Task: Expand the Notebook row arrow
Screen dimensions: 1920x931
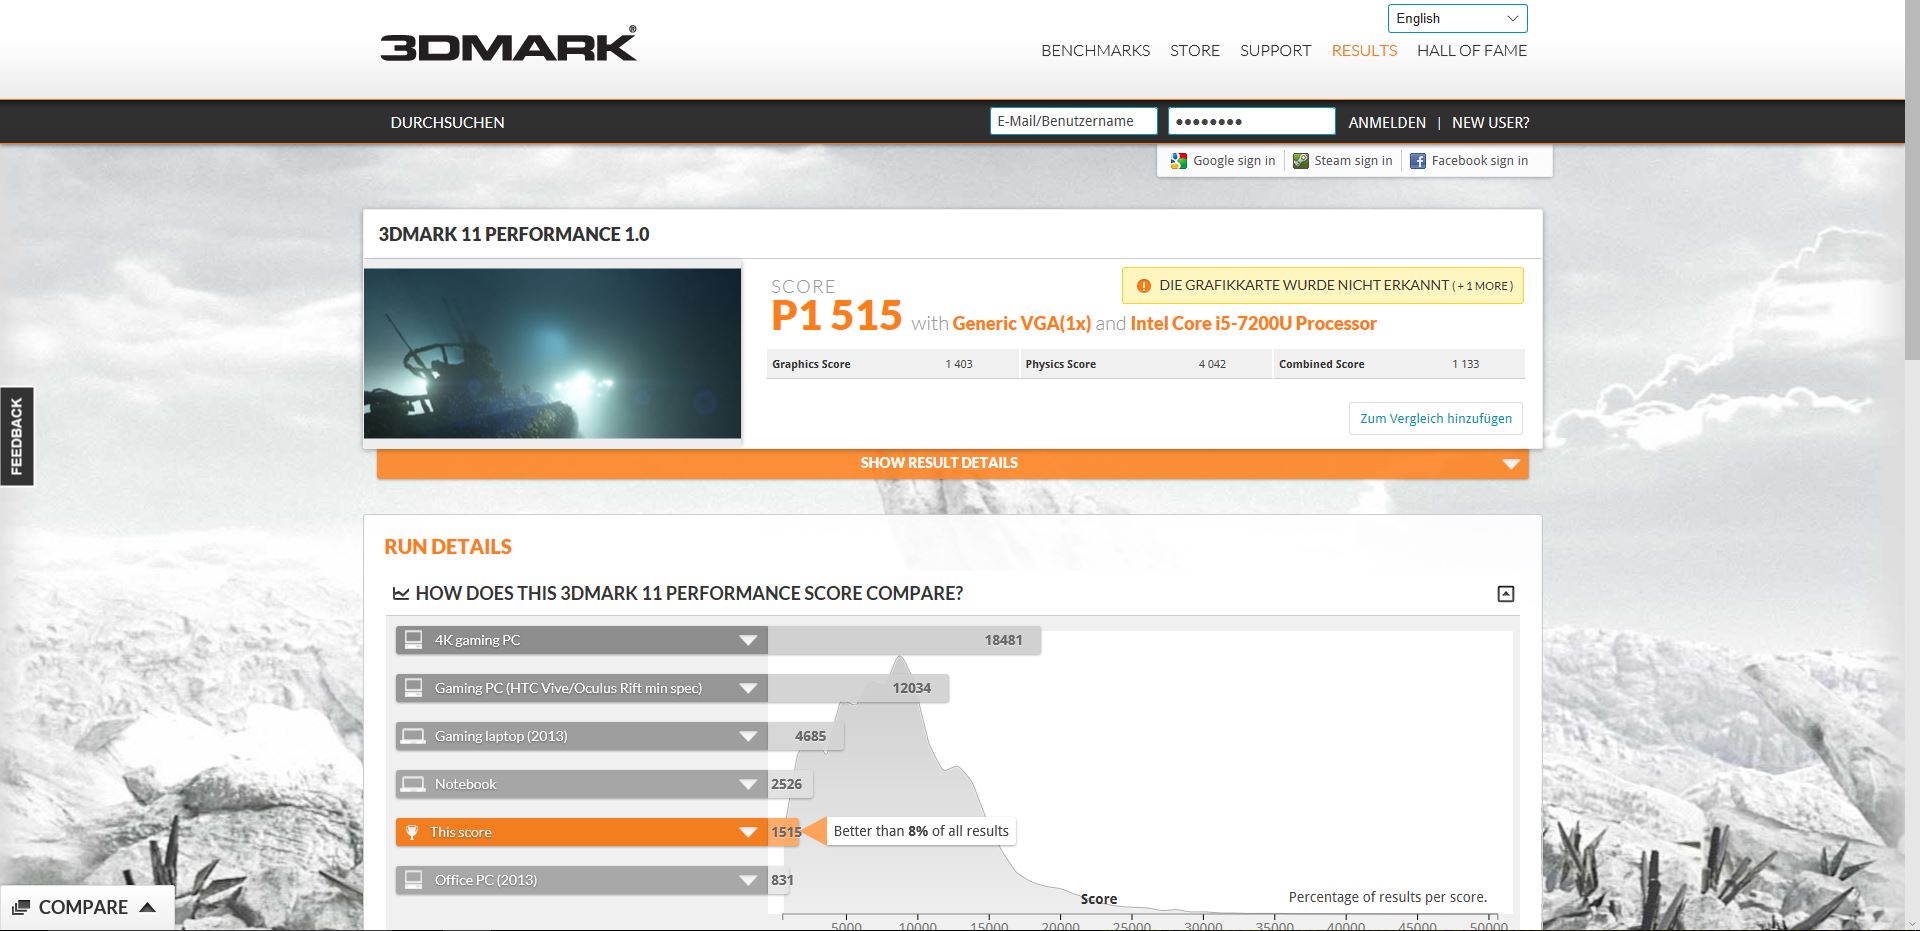Action: [748, 784]
